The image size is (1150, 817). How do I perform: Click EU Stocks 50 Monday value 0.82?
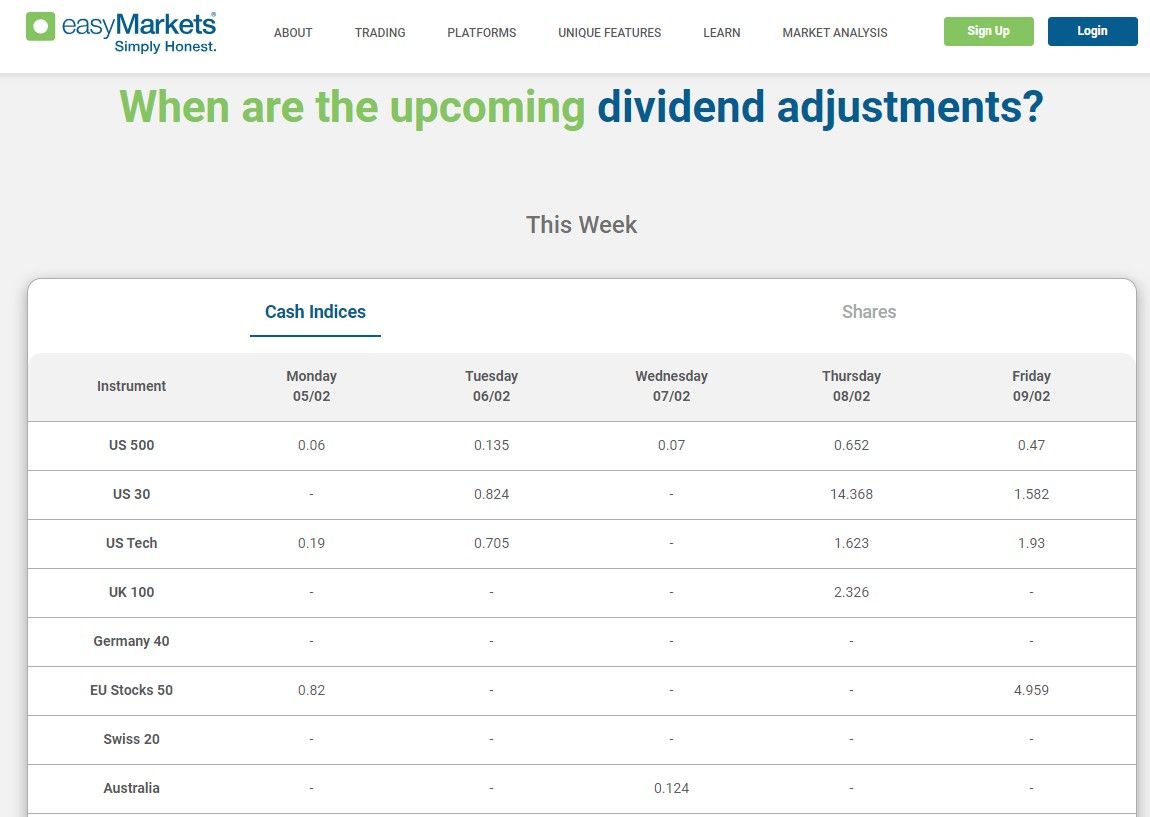pyautogui.click(x=312, y=691)
